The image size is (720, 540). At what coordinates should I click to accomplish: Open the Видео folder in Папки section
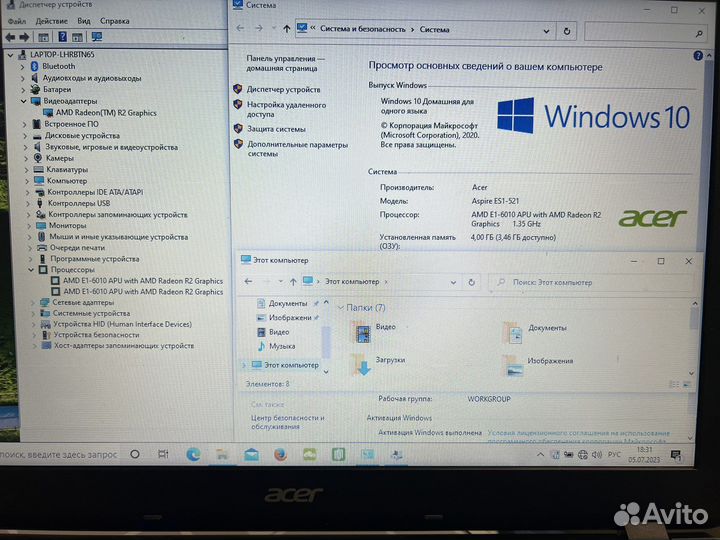click(x=373, y=332)
